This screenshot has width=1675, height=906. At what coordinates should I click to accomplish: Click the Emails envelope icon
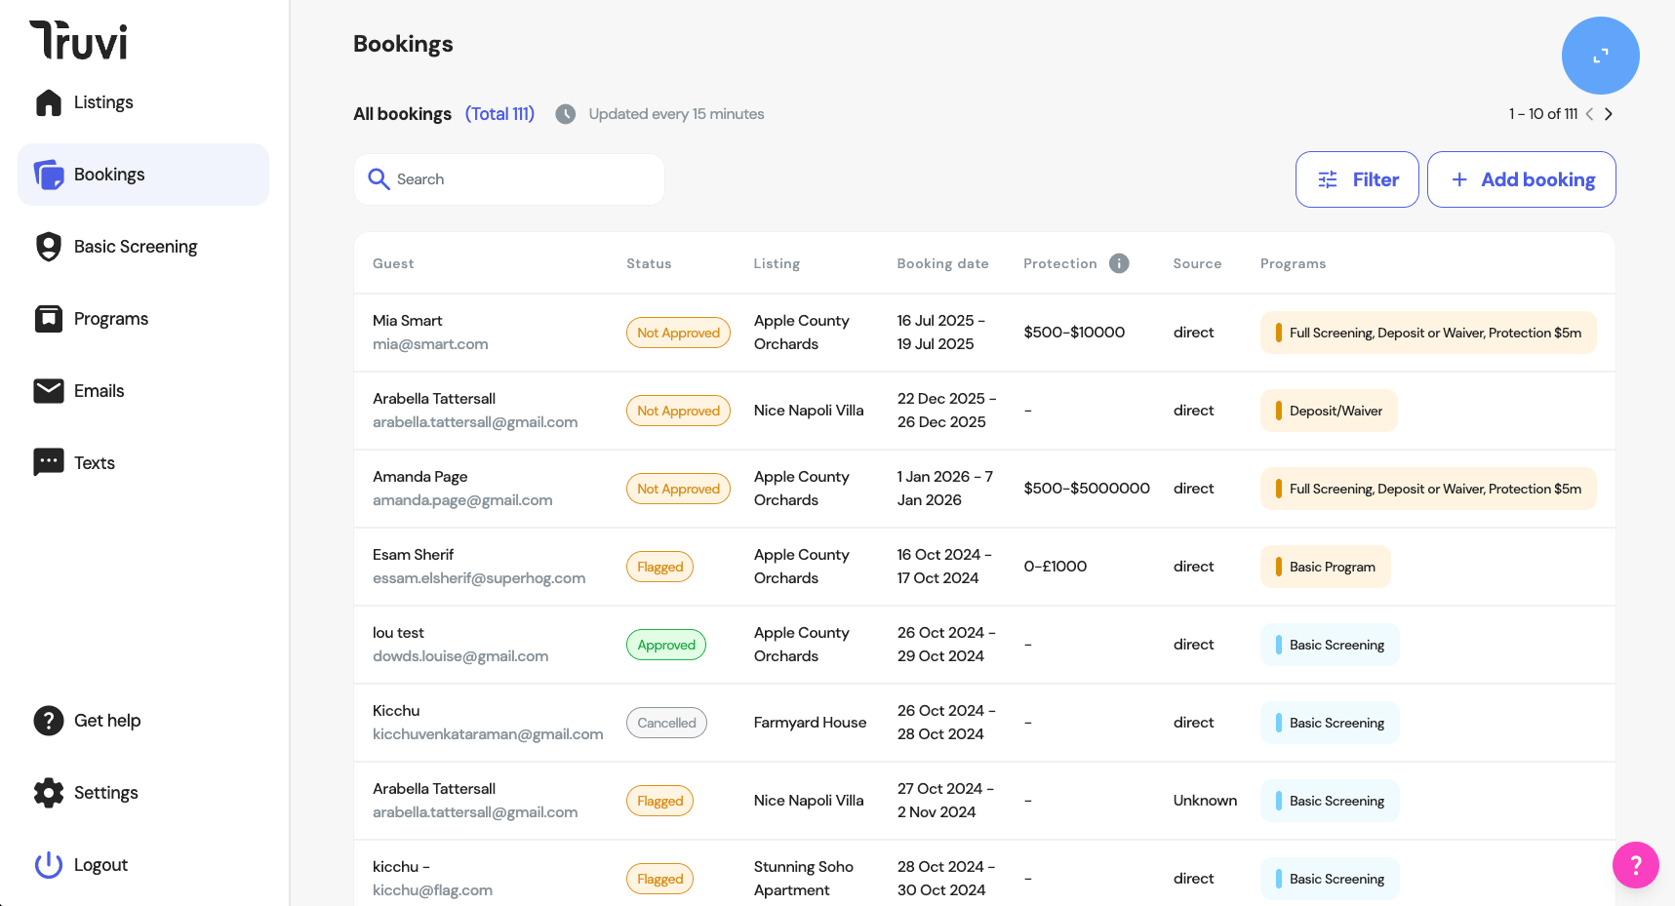click(48, 391)
